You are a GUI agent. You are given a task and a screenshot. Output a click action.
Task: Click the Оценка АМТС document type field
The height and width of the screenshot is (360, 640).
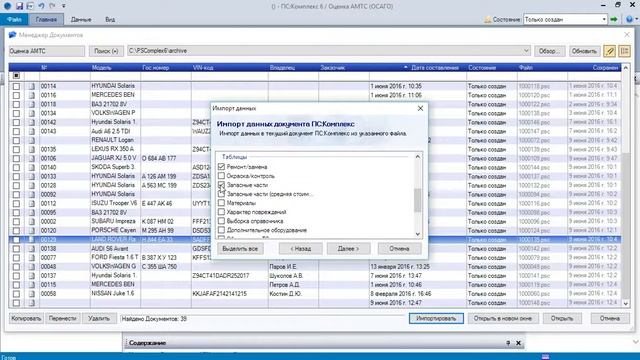pyautogui.click(x=47, y=51)
